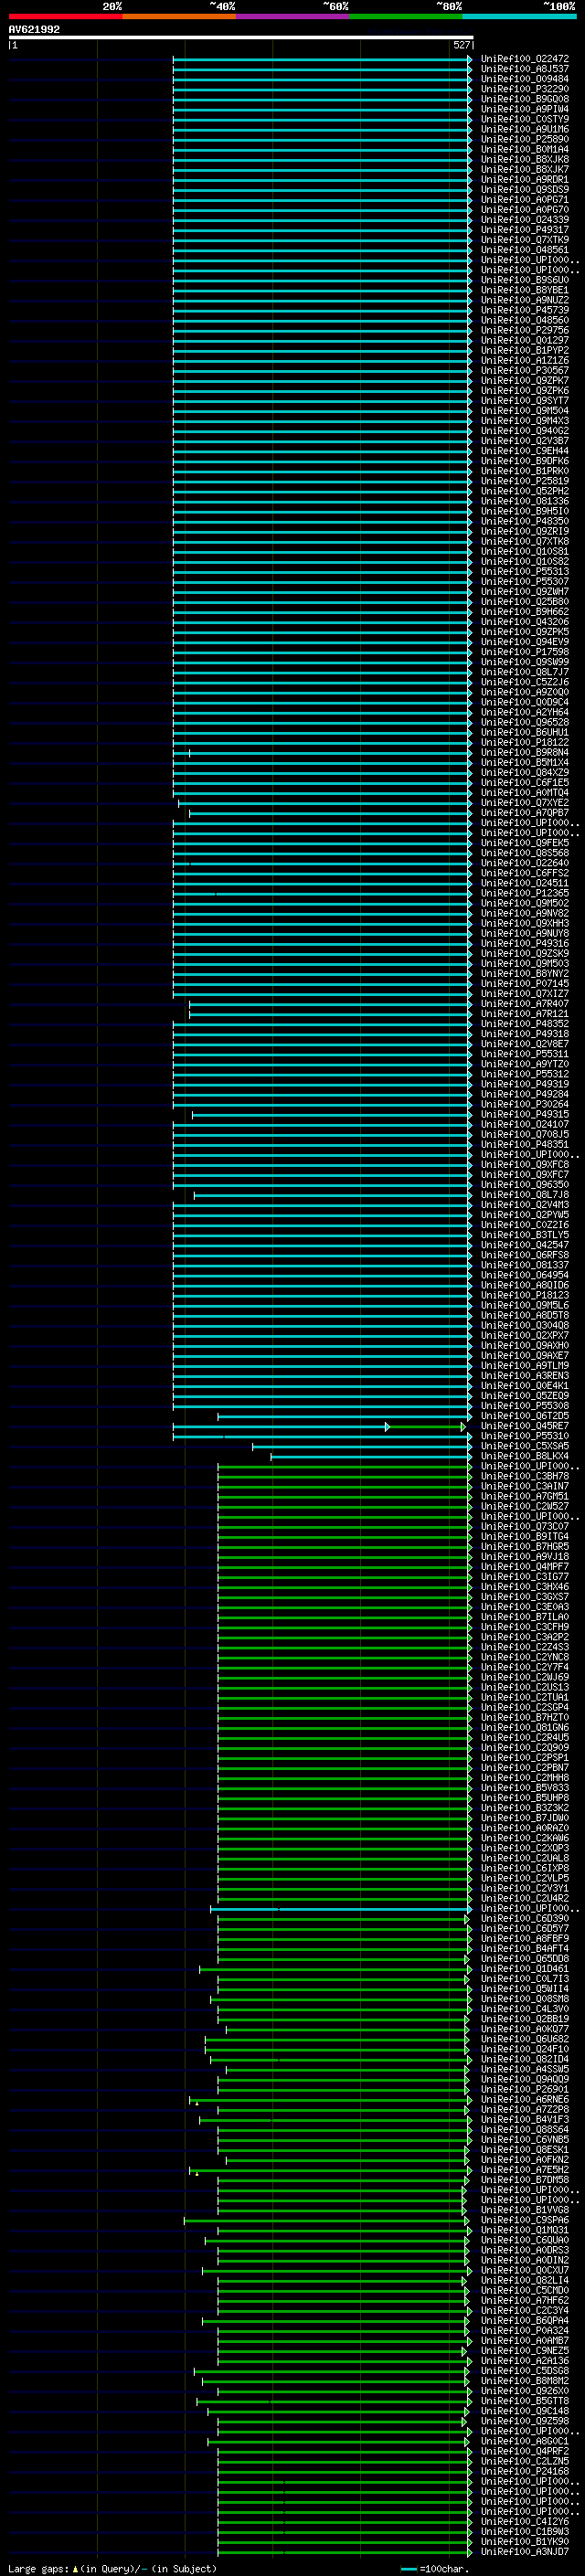
Task: Select hit label UniRef100_A2A136
Action: pyautogui.click(x=524, y=2361)
